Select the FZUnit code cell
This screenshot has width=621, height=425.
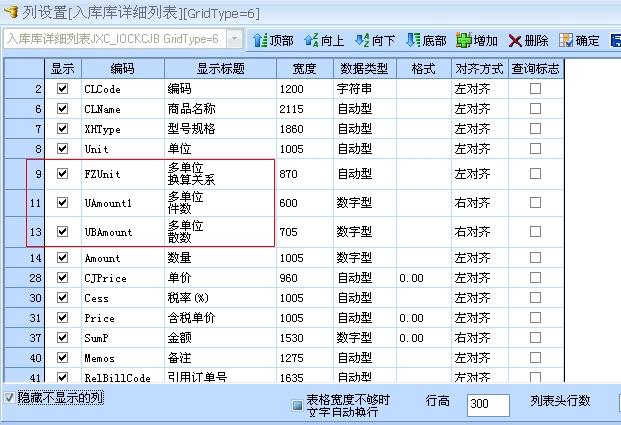[122, 174]
